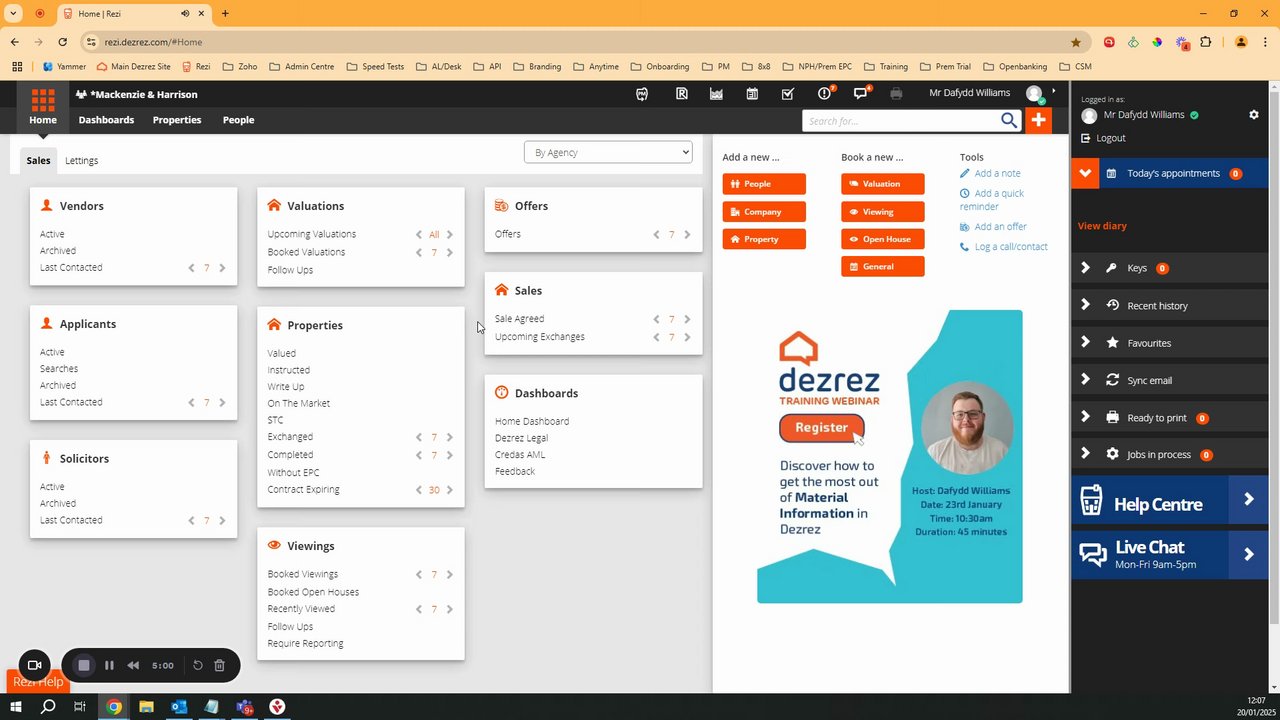Decrease Contract Expiring days with left arrow
The height and width of the screenshot is (720, 1280).
click(x=419, y=490)
